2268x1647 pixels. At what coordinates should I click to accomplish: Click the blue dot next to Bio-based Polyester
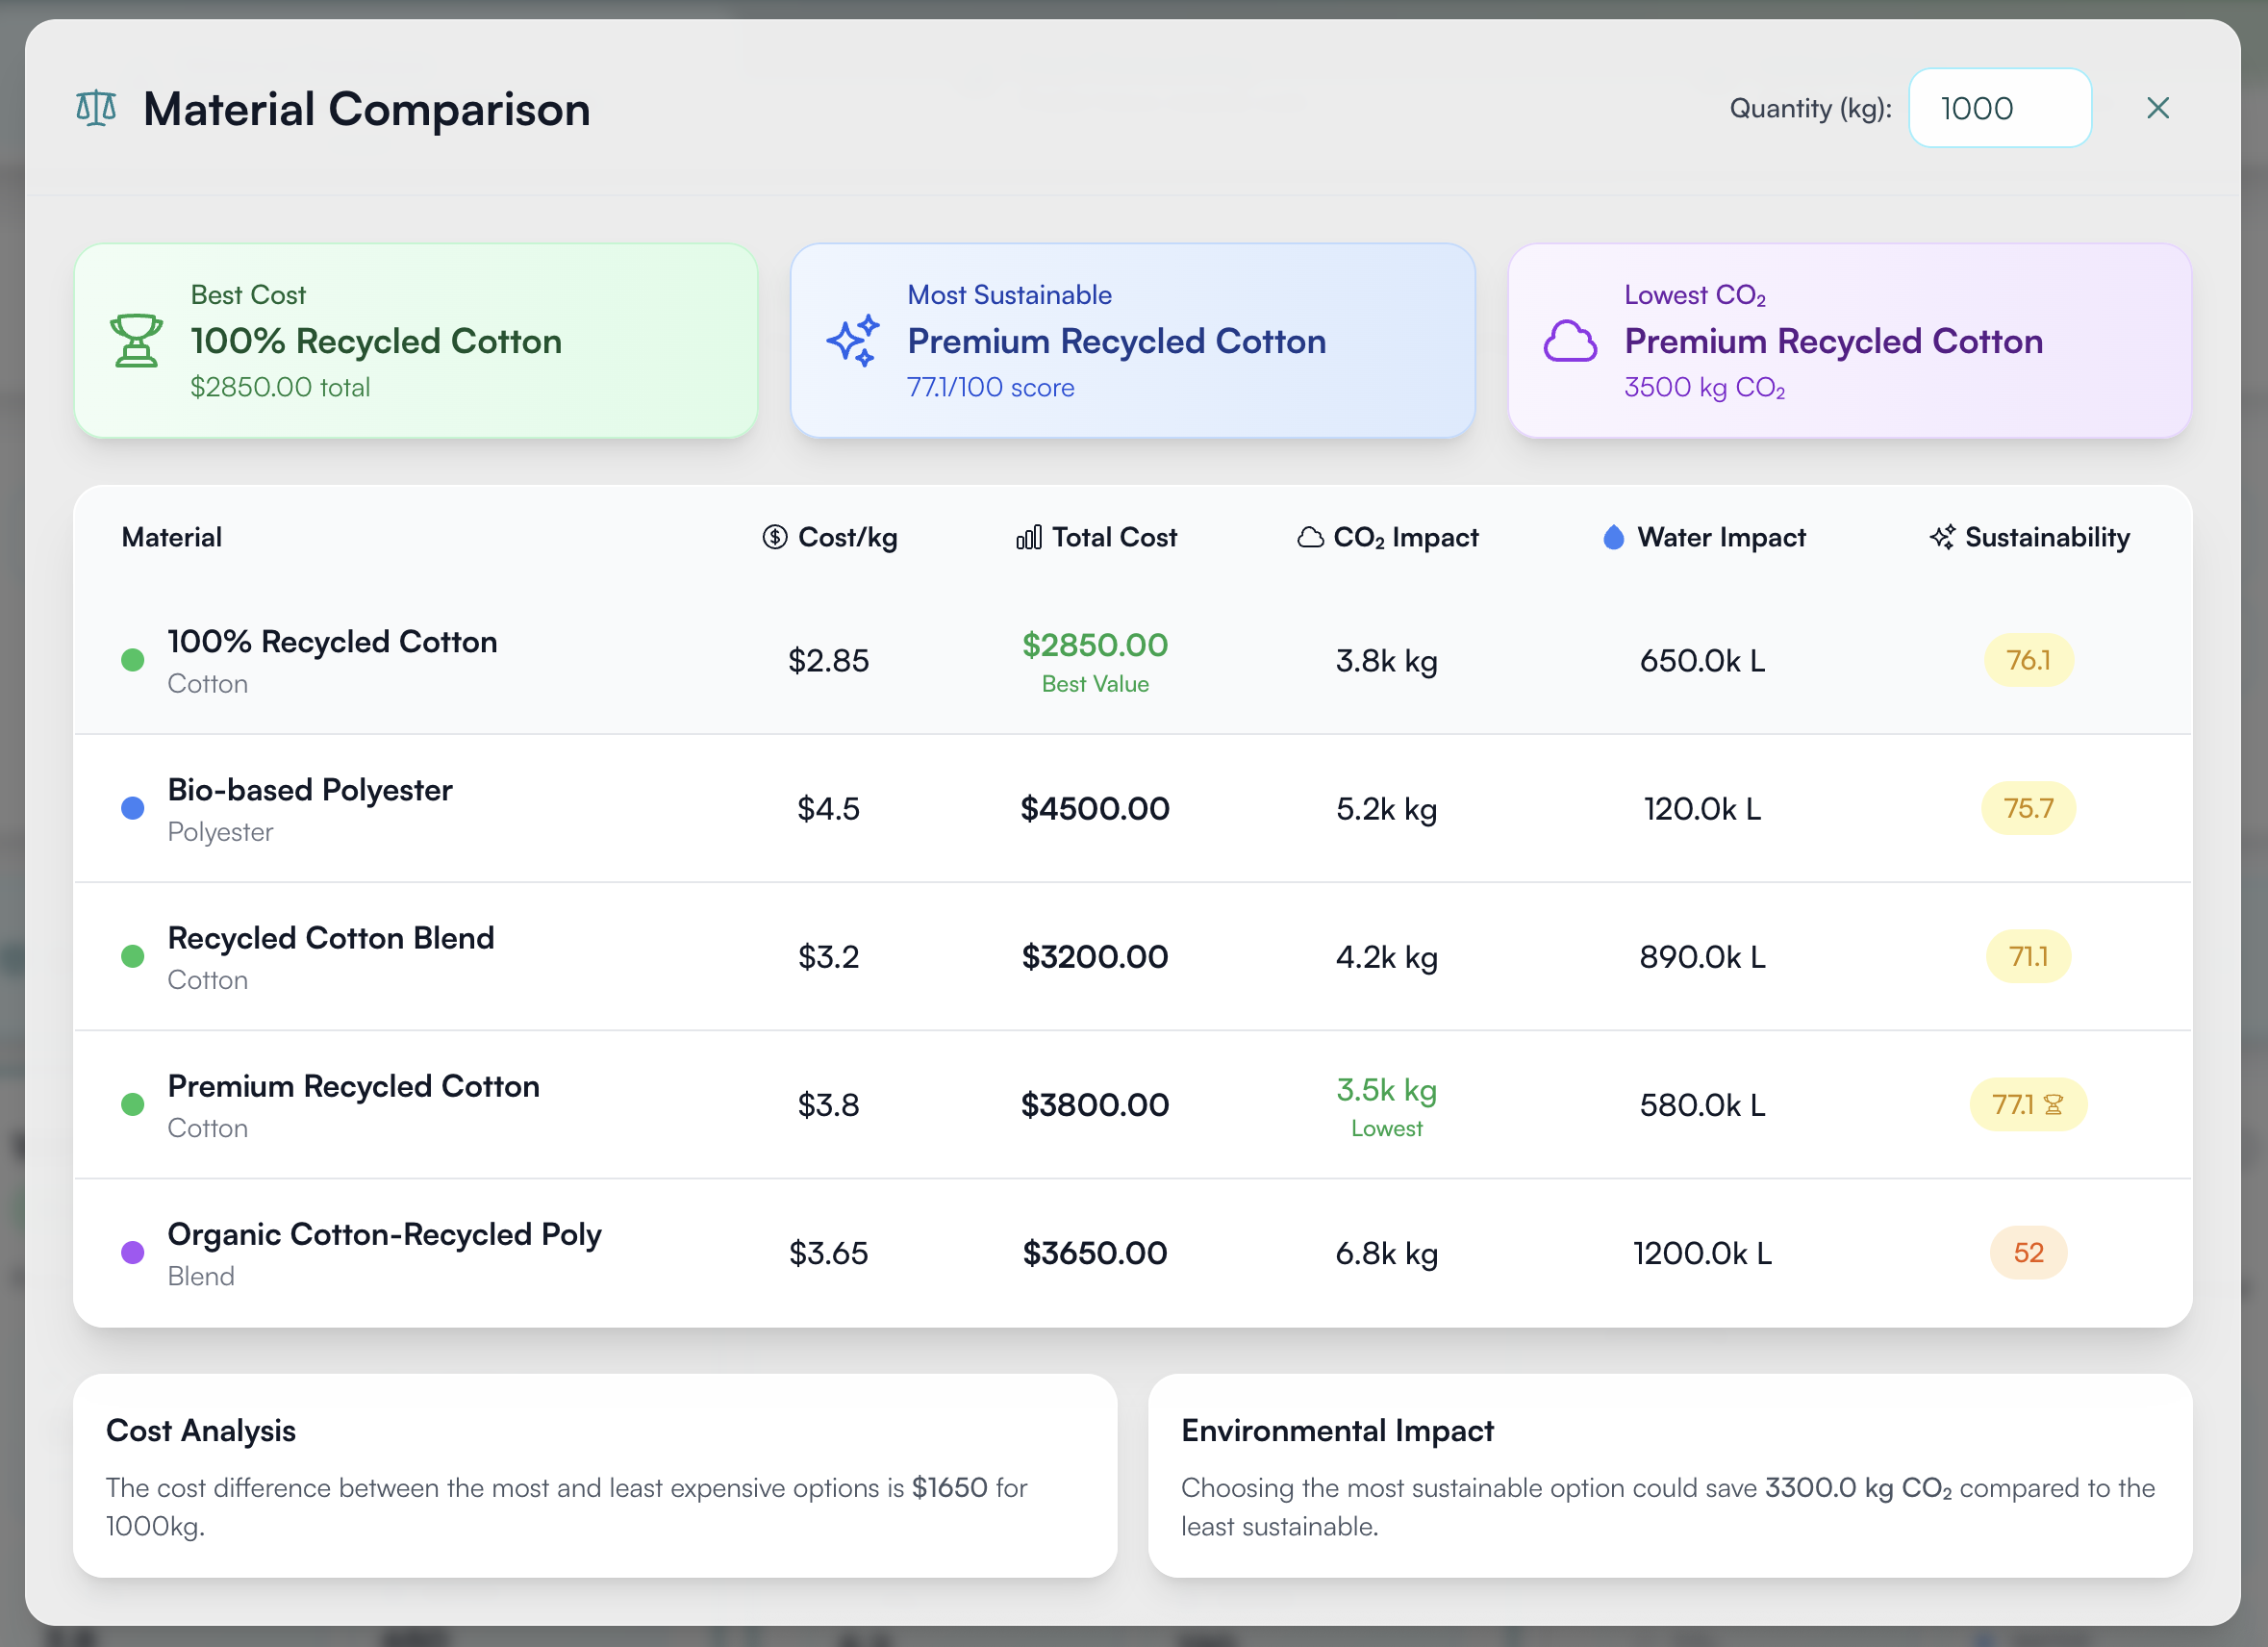pyautogui.click(x=132, y=809)
